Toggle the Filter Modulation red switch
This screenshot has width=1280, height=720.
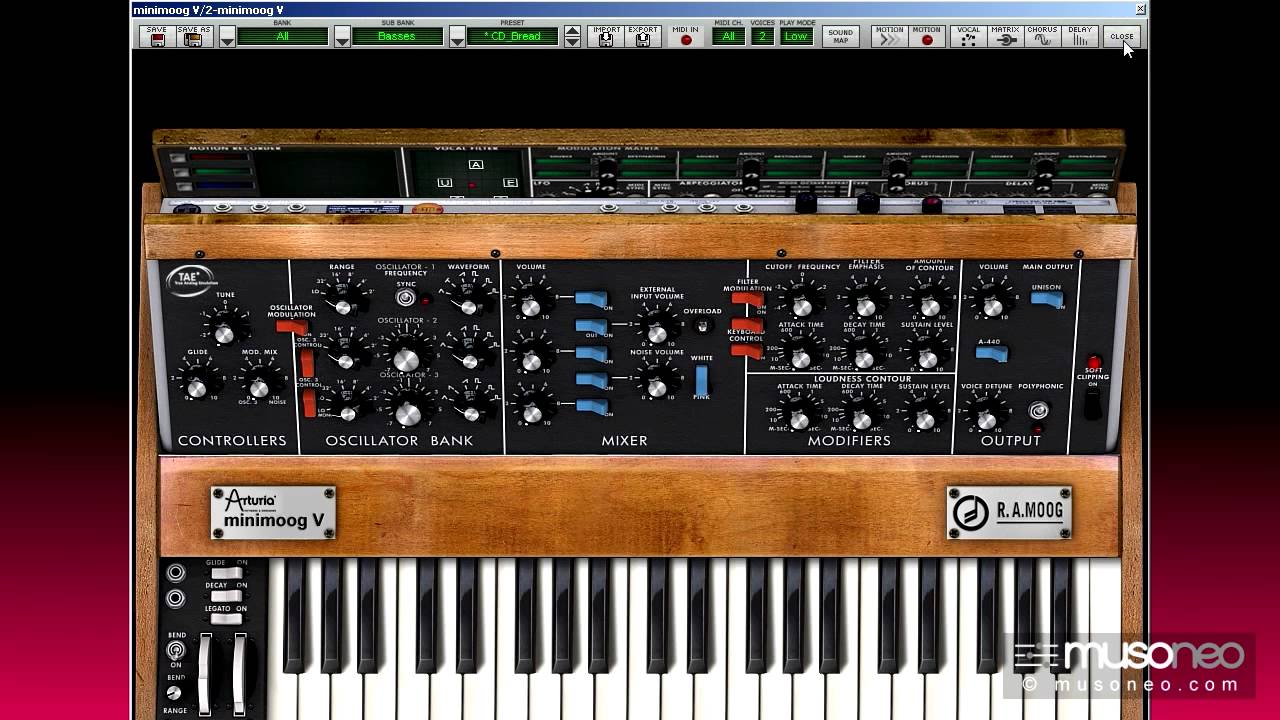point(747,298)
